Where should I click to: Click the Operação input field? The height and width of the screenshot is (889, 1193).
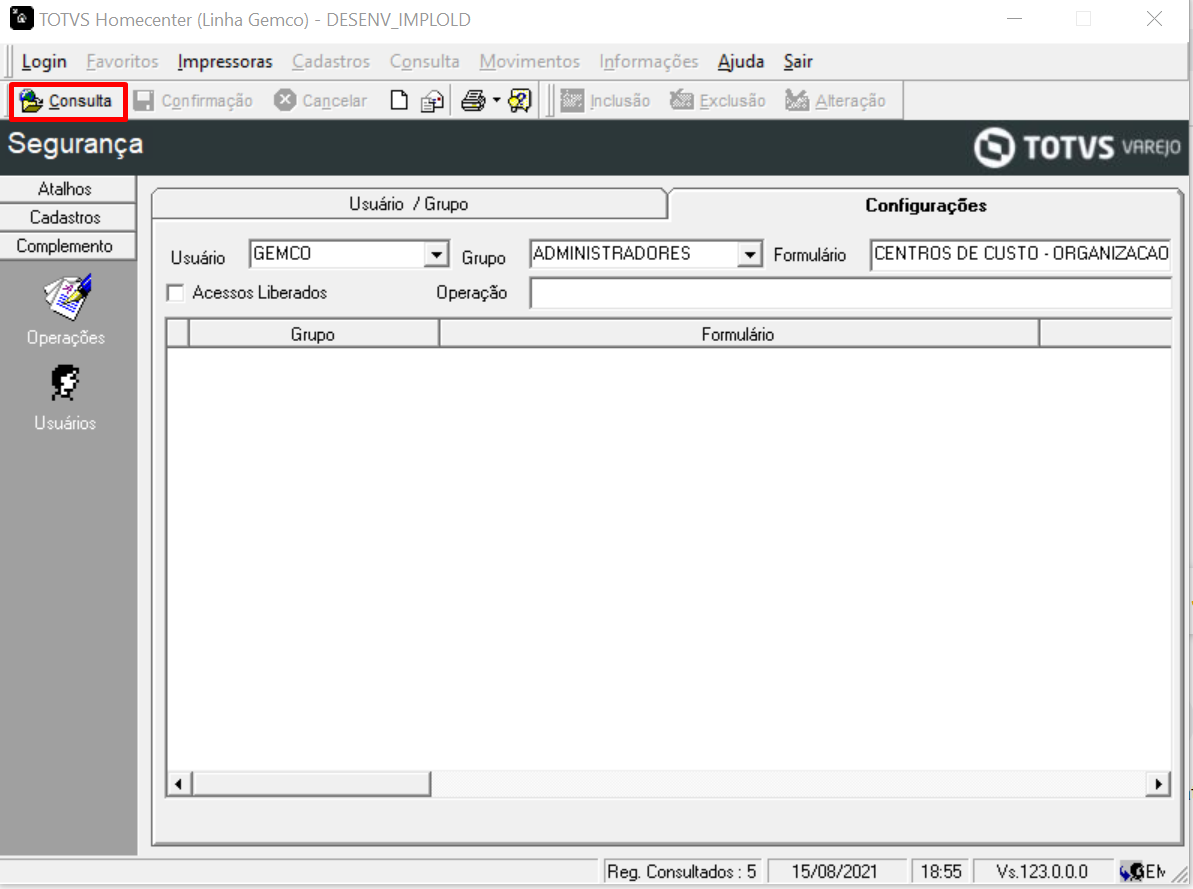[x=851, y=293]
